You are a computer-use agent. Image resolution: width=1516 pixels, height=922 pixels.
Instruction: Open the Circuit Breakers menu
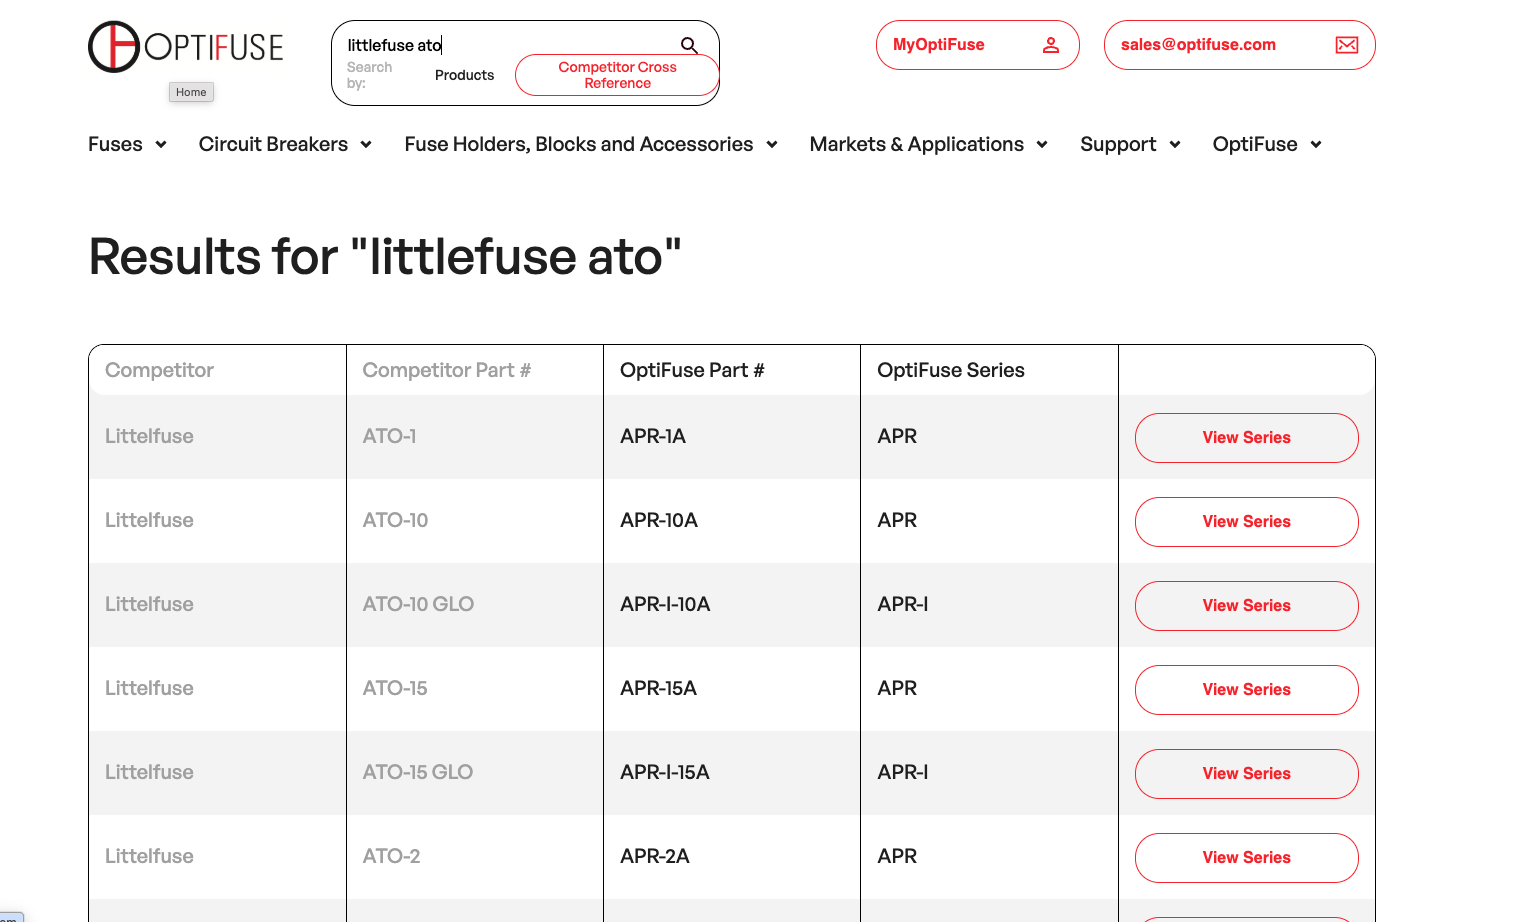tap(273, 144)
